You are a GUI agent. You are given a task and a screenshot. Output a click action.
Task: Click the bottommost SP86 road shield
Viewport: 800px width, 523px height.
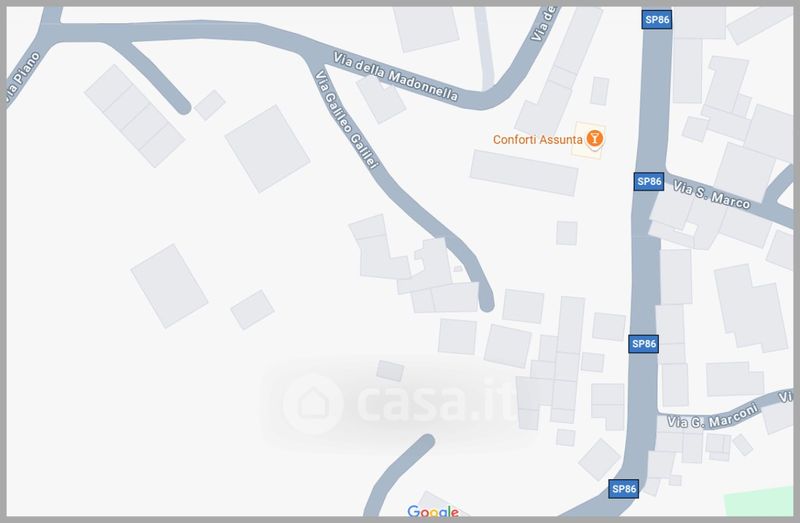coord(623,489)
